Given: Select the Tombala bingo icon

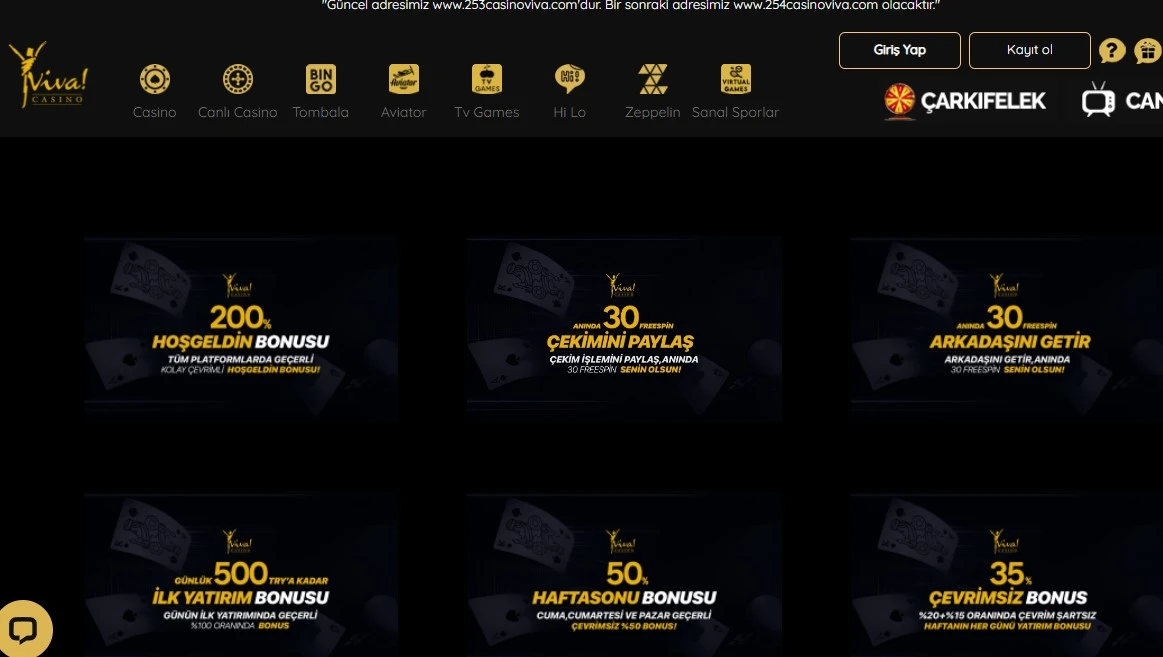Looking at the screenshot, I should [320, 79].
